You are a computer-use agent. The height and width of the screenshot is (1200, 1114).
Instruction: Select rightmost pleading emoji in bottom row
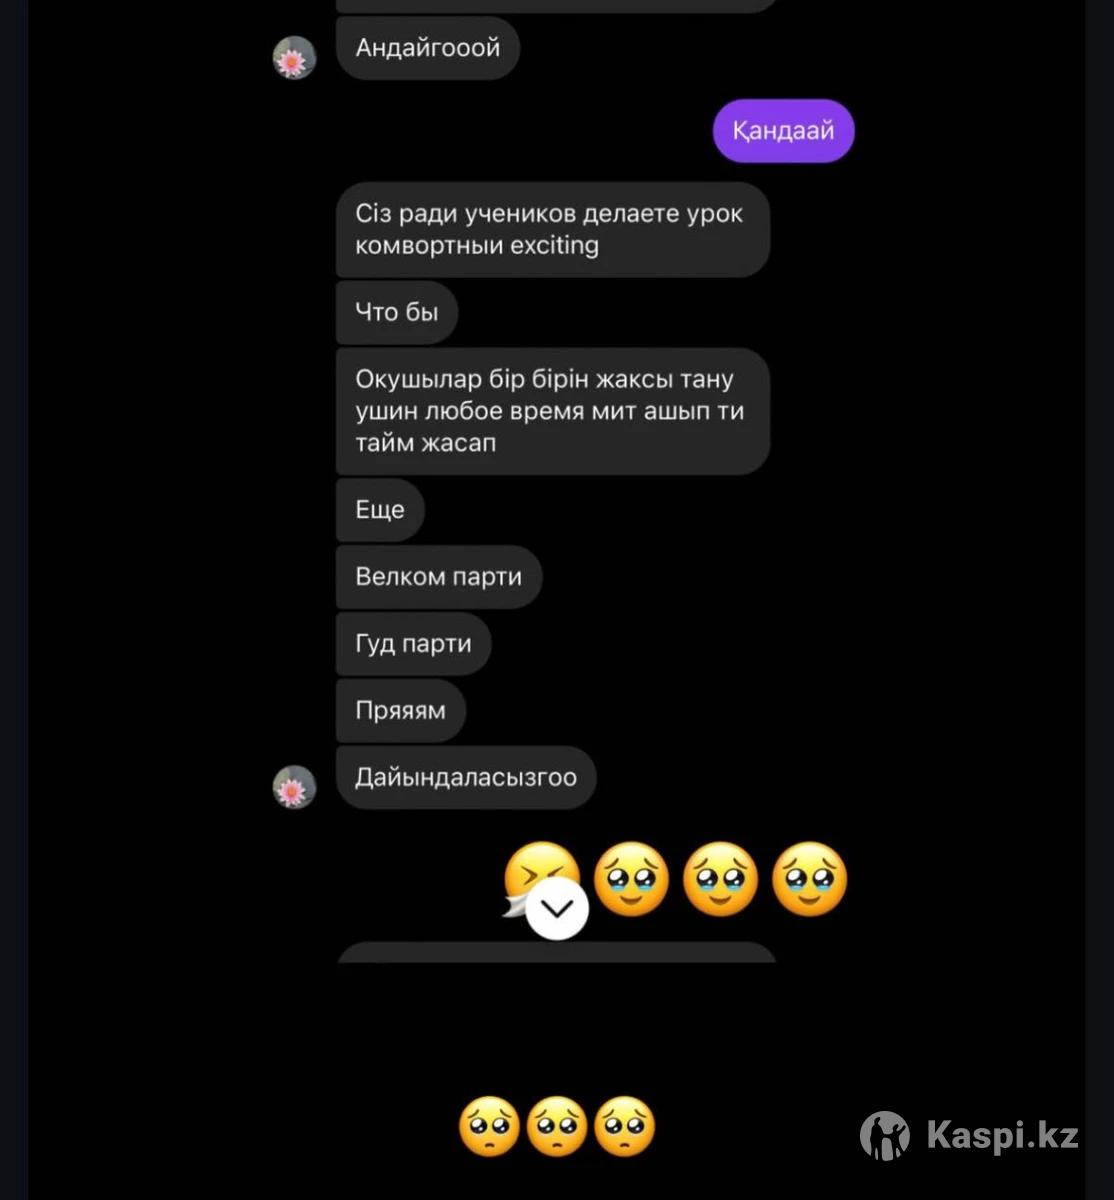tap(625, 1127)
